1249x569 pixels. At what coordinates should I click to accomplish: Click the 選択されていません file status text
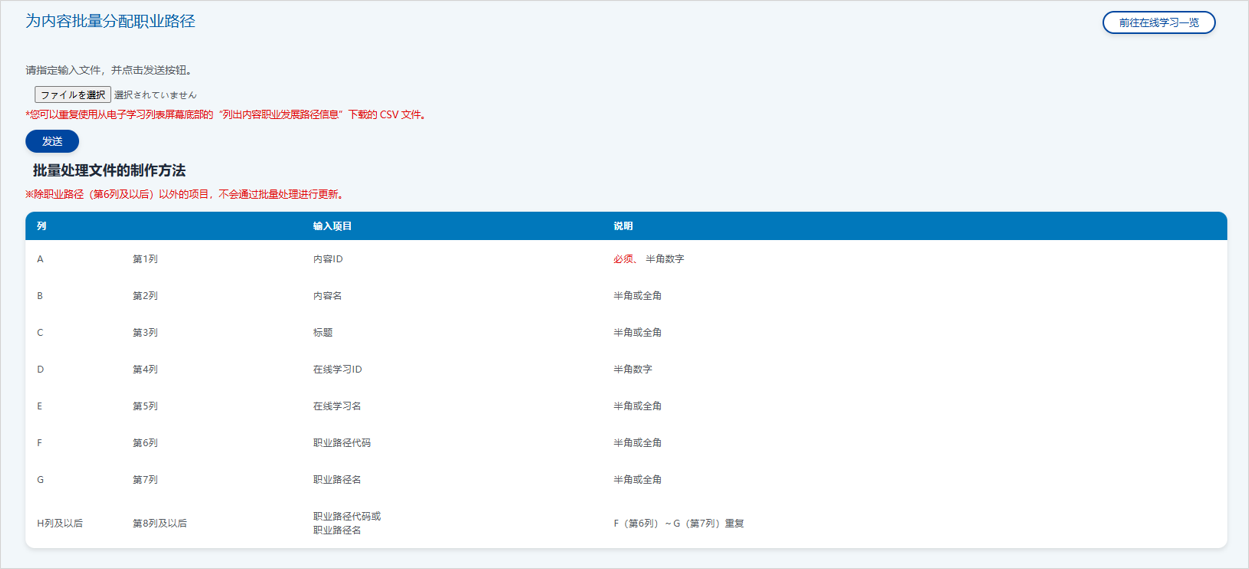155,95
